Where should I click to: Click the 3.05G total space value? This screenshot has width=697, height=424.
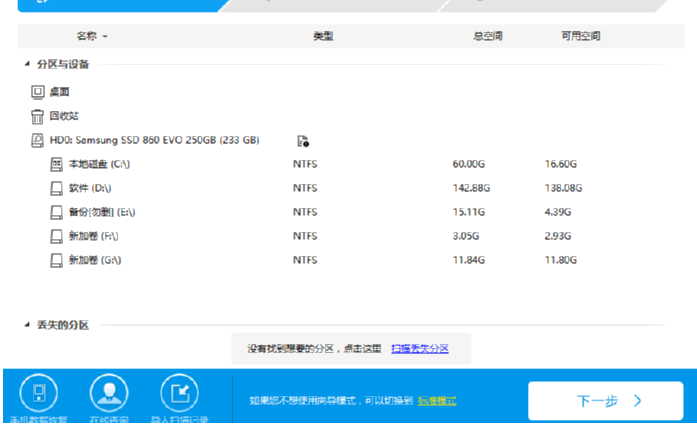pos(466,236)
